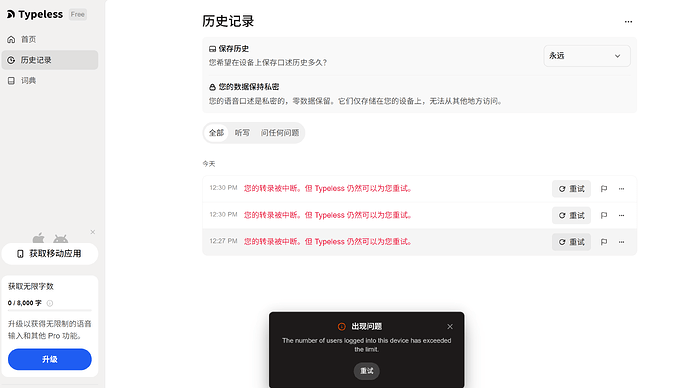Open the 词典 dictionary section
Screen dimensions: 690x388
pyautogui.click(x=50, y=81)
